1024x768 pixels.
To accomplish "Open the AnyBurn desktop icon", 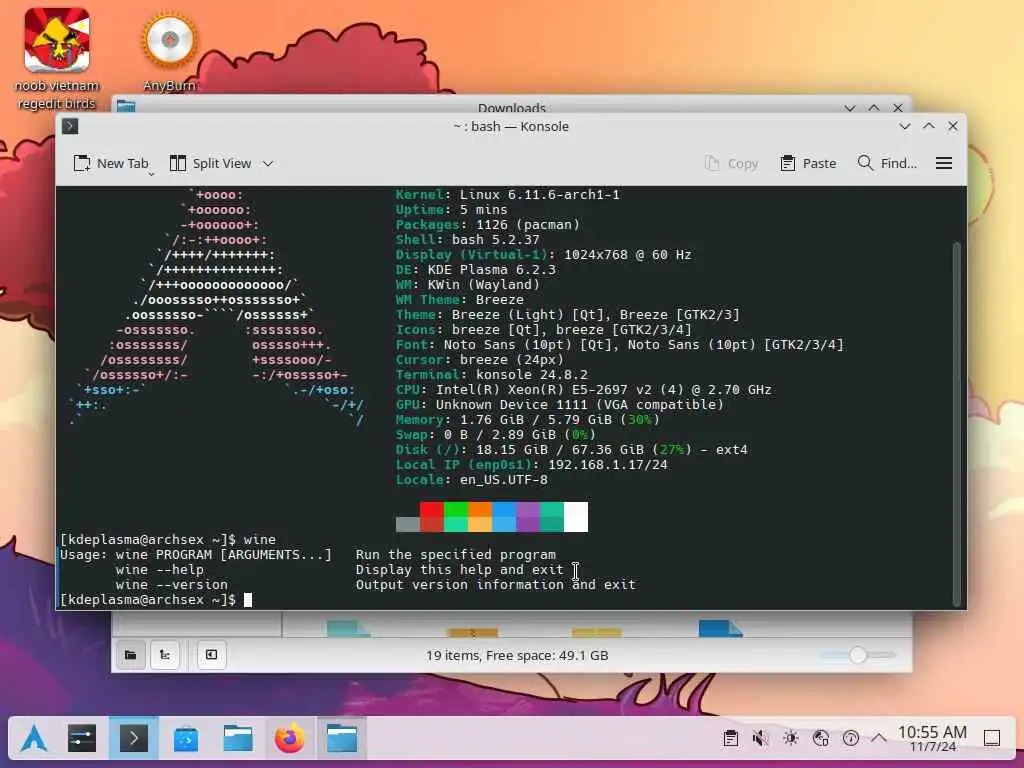I will point(169,52).
